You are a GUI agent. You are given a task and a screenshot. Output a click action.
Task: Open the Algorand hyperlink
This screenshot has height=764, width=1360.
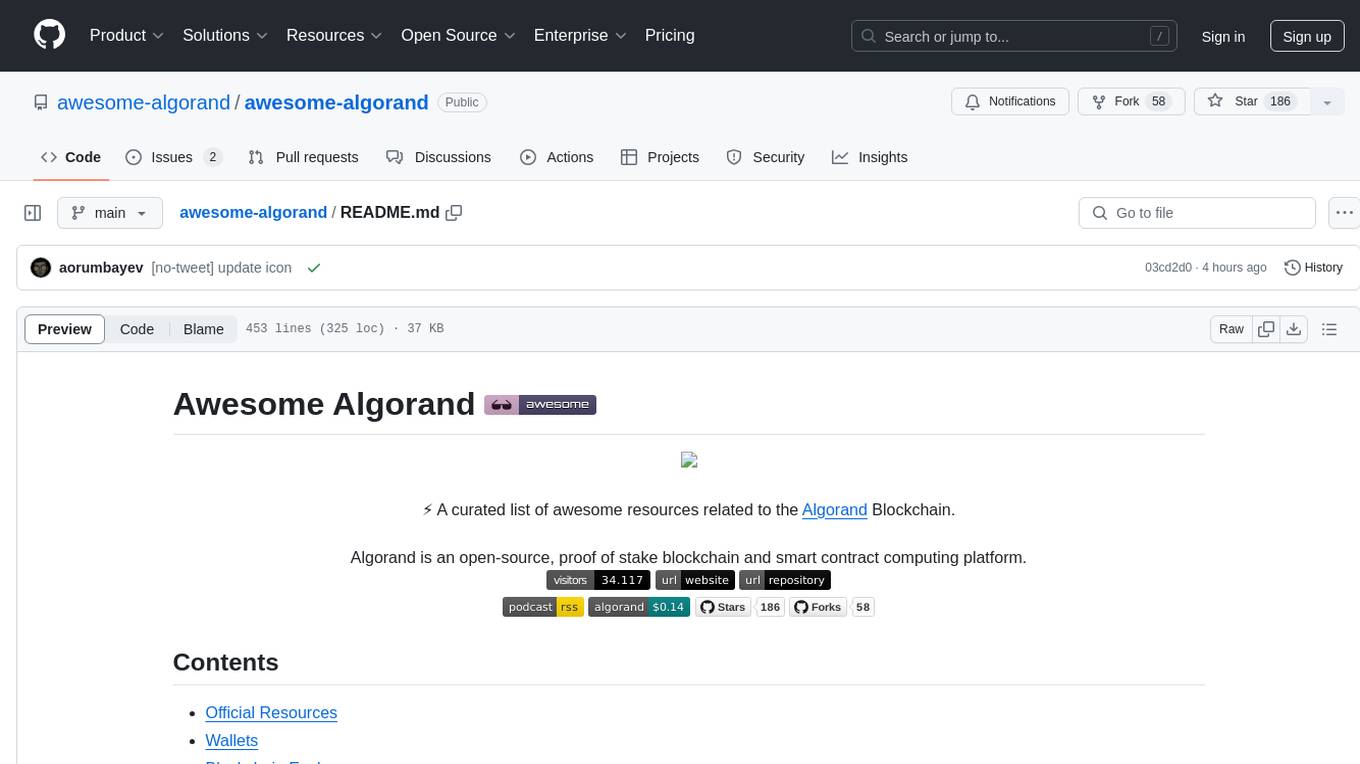tap(834, 509)
